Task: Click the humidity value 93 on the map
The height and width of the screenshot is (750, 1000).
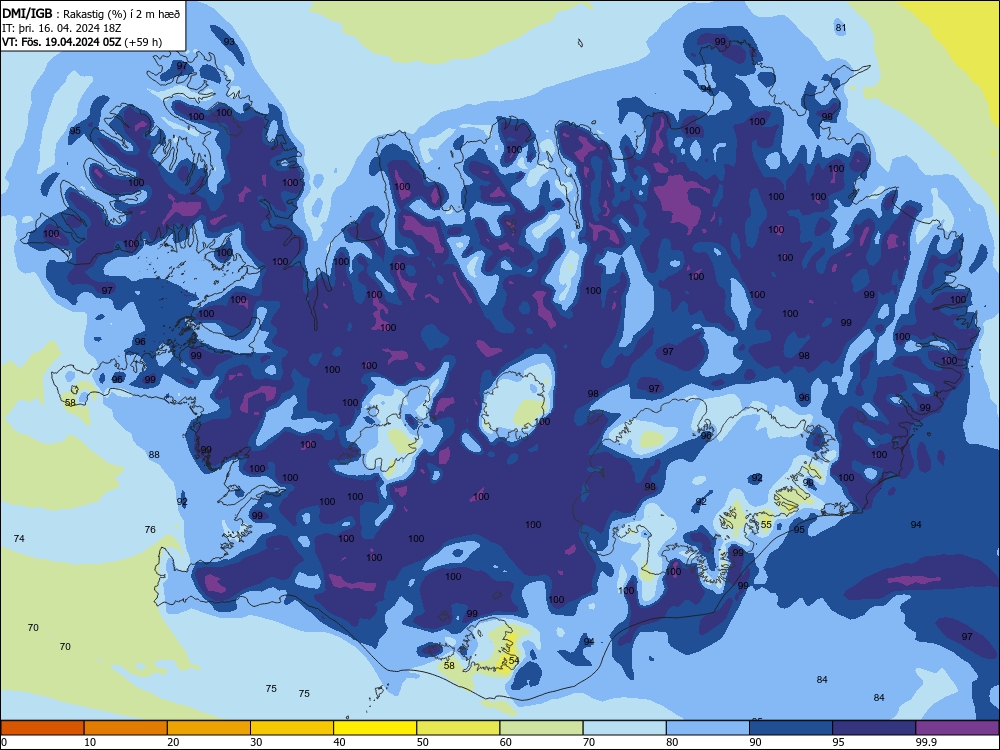Action: [x=229, y=42]
